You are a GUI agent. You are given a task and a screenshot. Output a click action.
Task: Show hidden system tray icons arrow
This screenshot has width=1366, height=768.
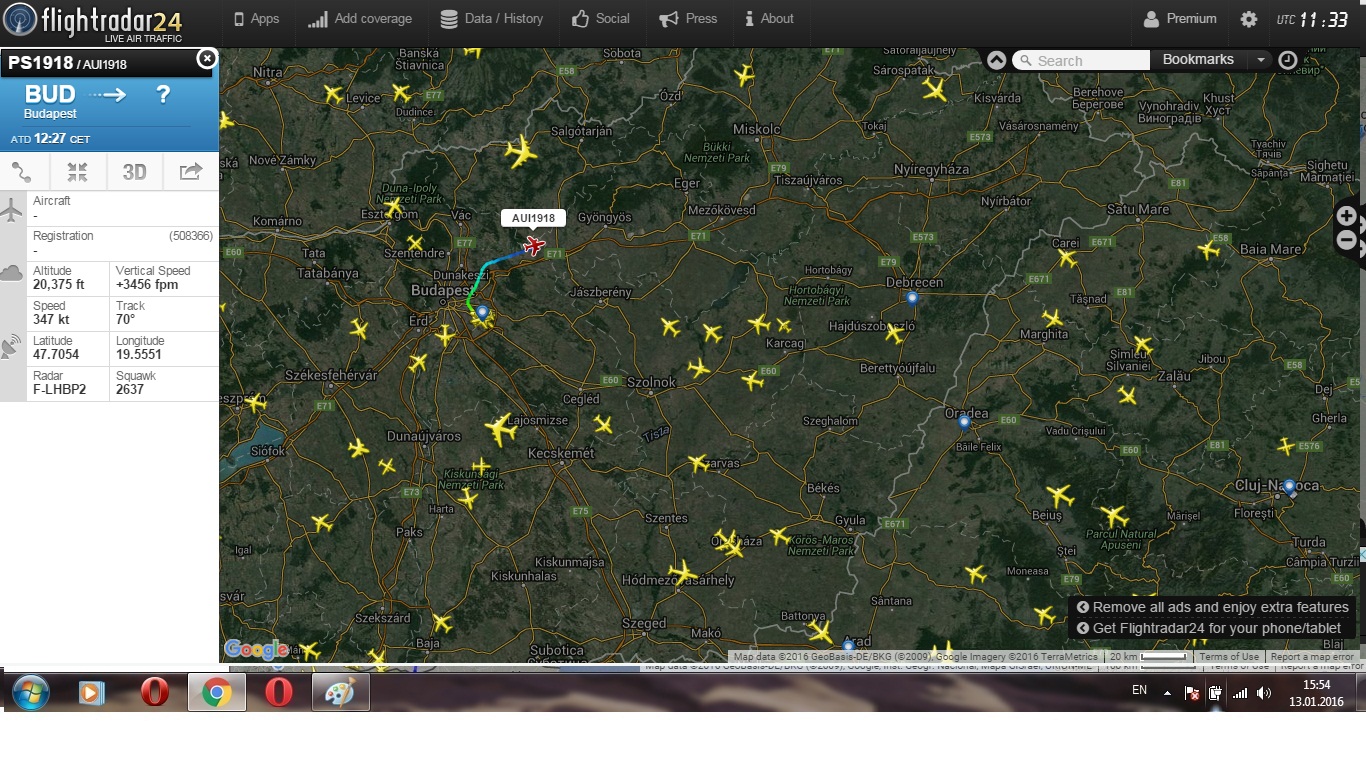(1166, 692)
